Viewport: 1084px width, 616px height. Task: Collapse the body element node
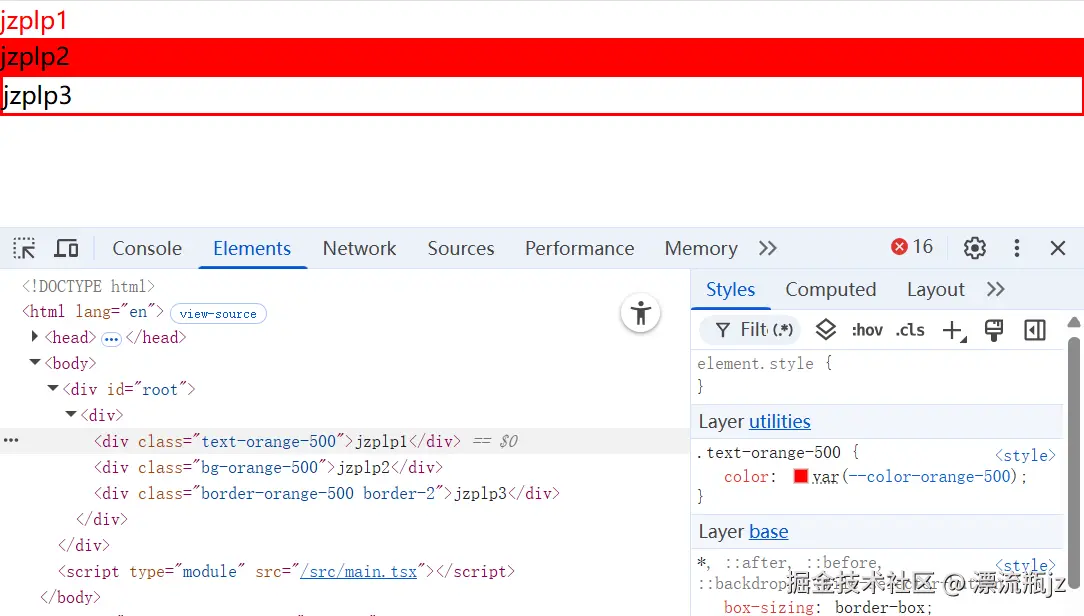(35, 362)
